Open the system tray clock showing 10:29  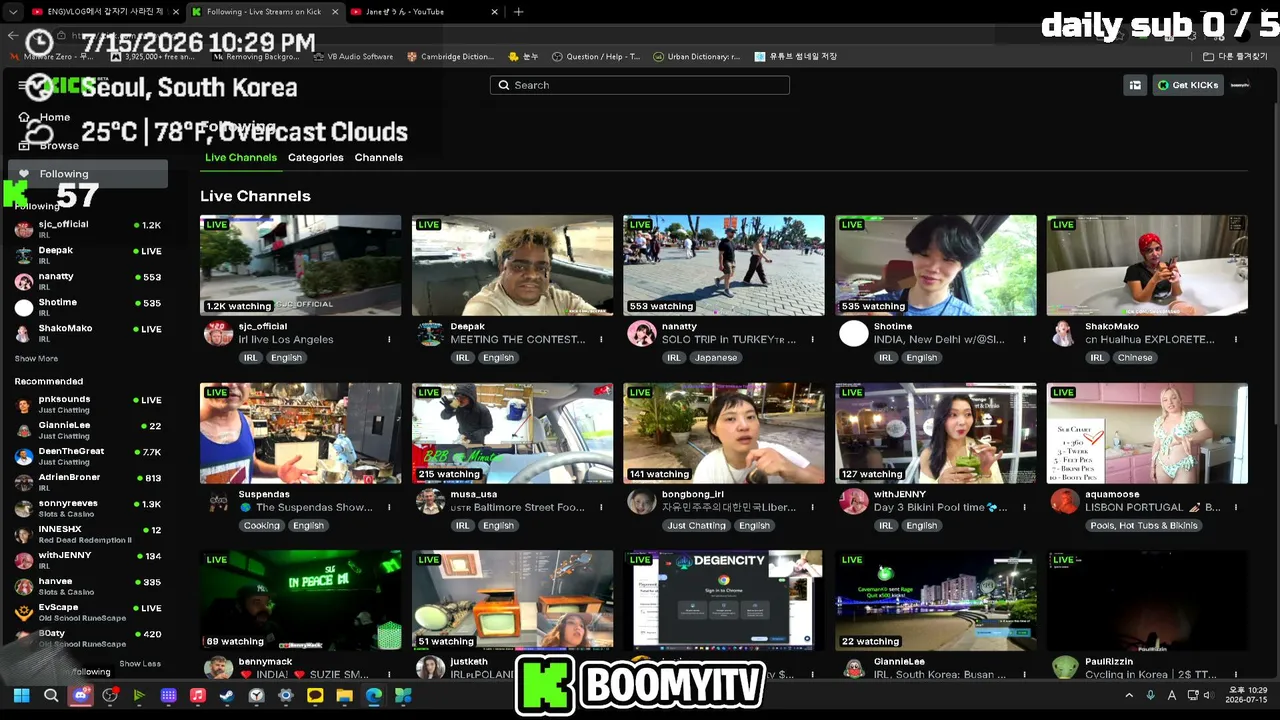(x=1248, y=695)
